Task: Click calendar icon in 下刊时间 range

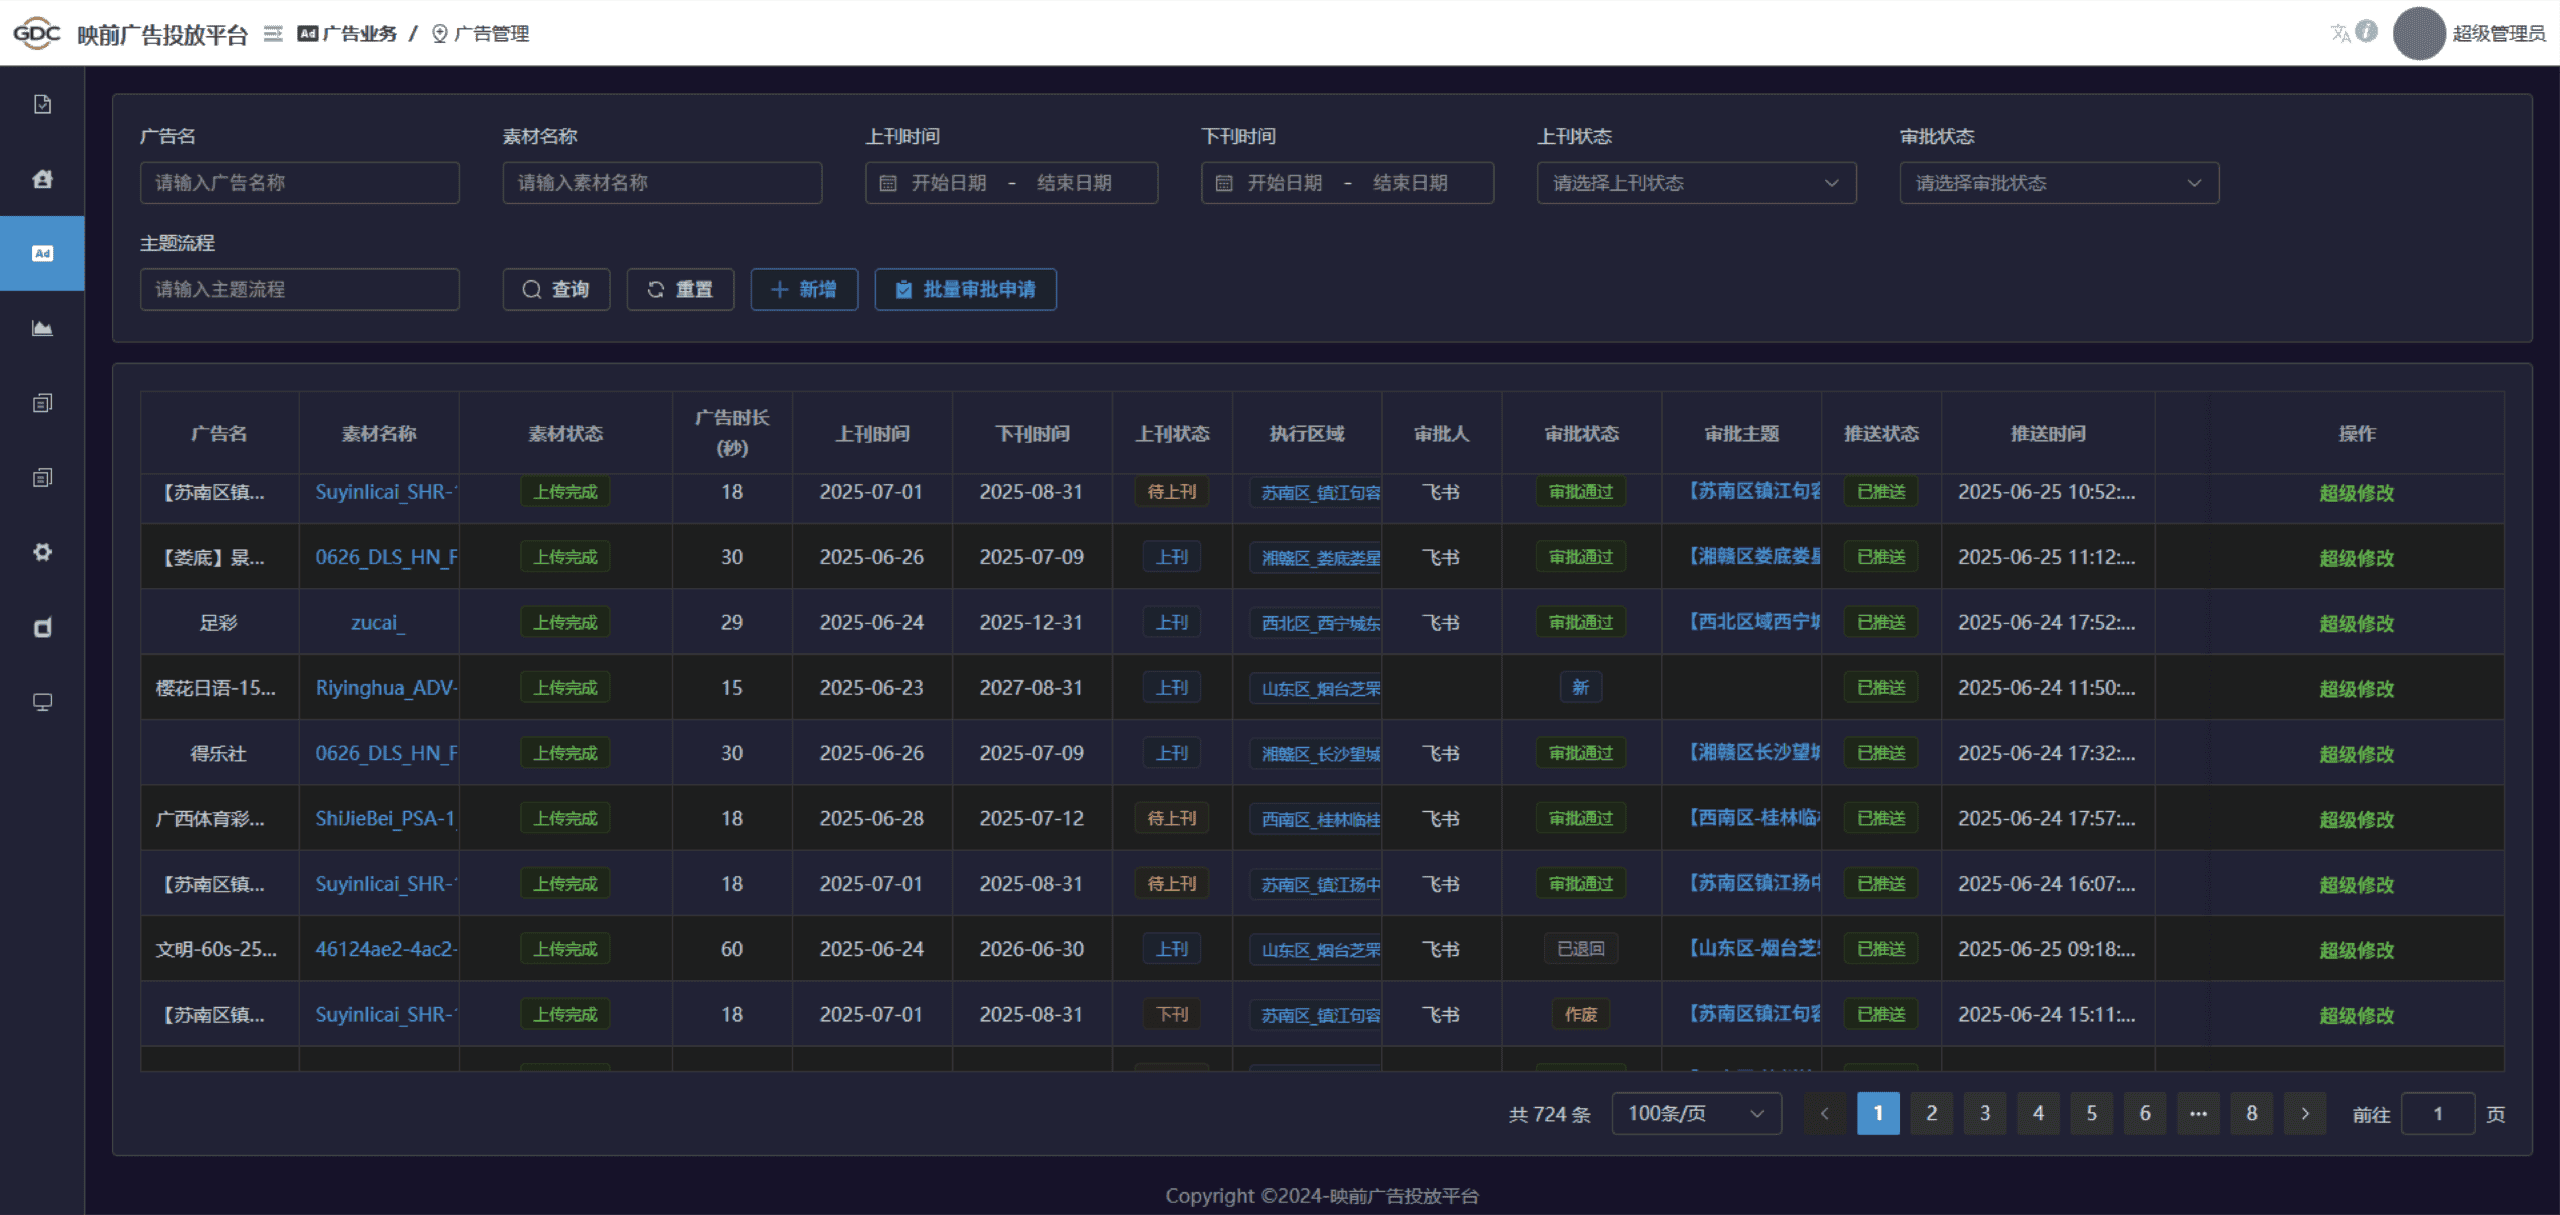Action: (x=1223, y=183)
